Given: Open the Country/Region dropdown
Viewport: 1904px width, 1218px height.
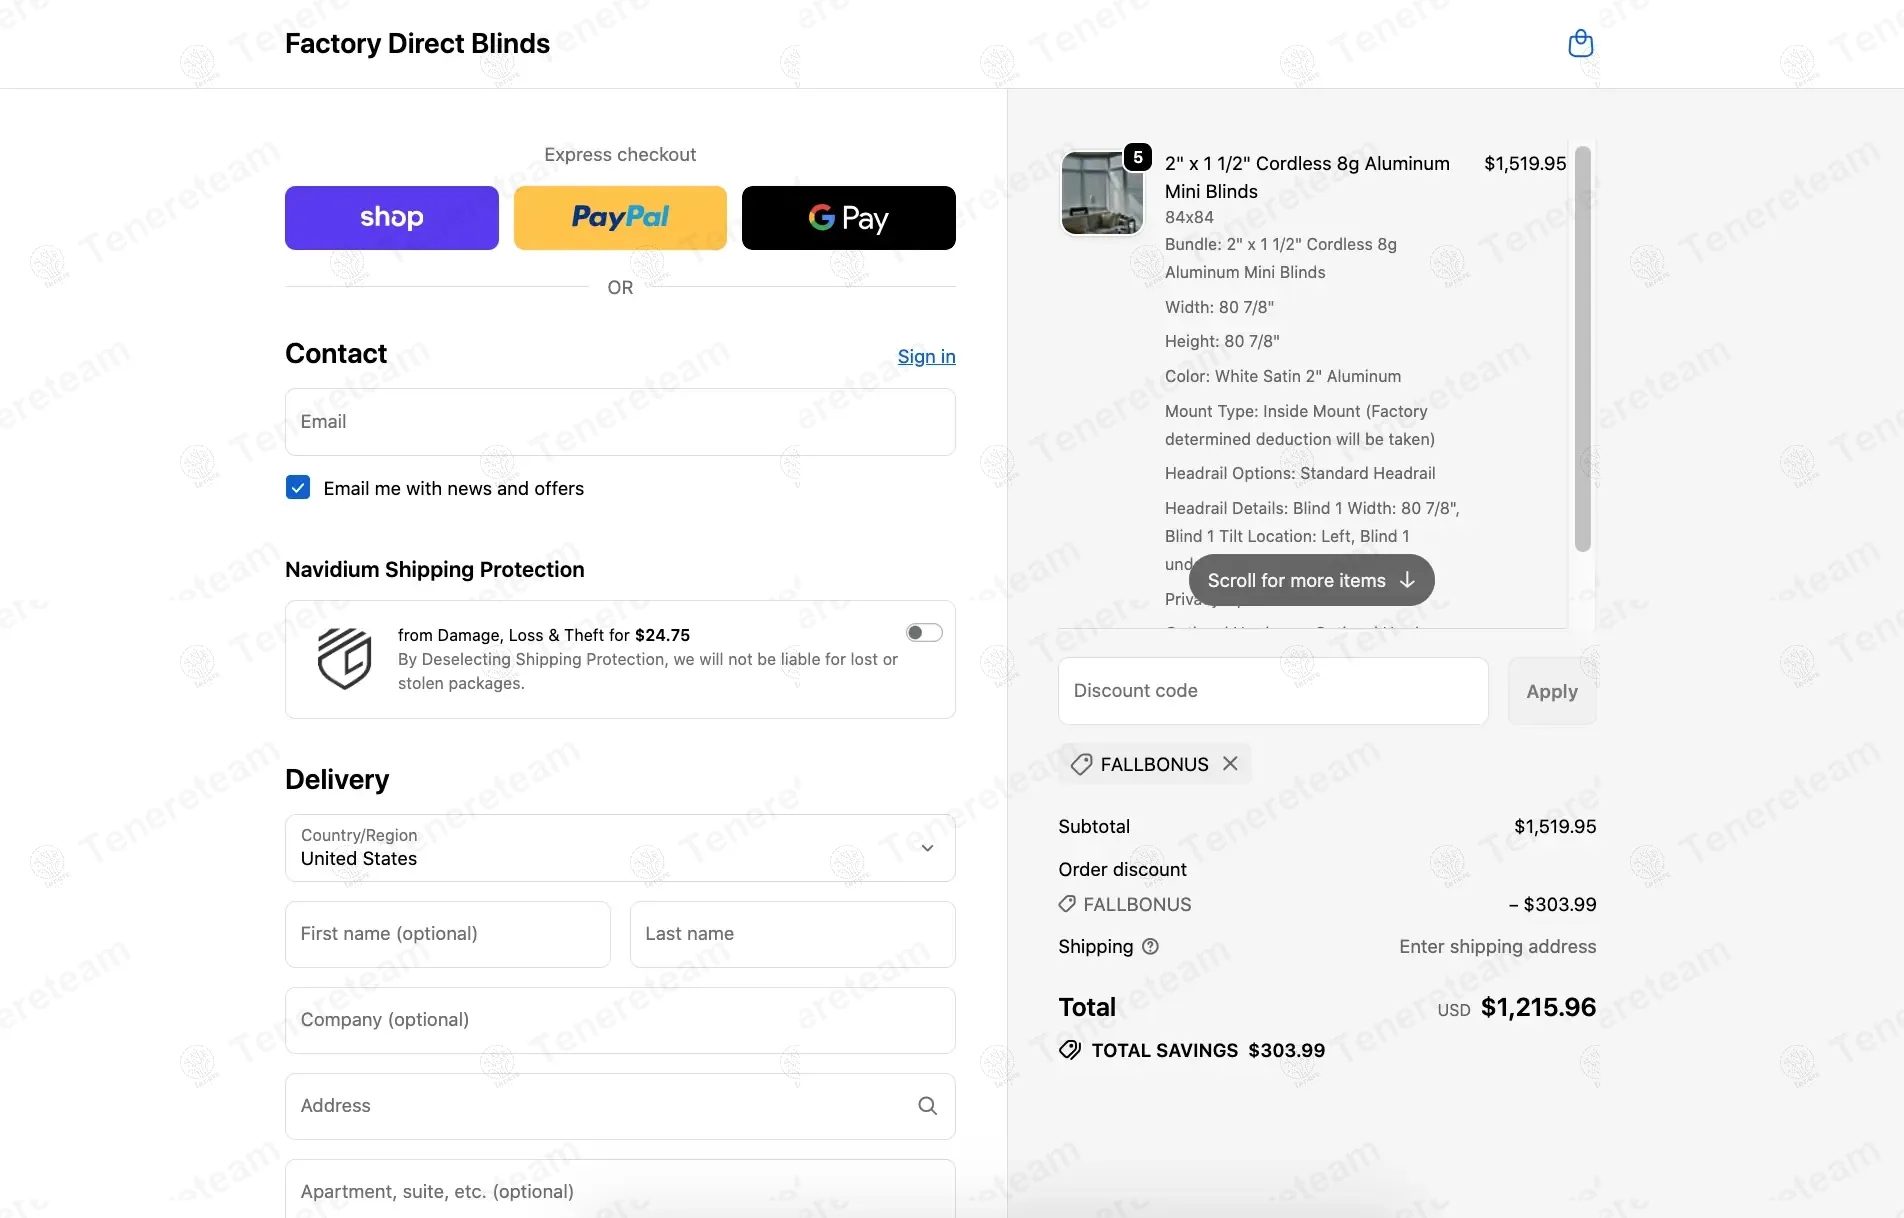Looking at the screenshot, I should pyautogui.click(x=620, y=848).
